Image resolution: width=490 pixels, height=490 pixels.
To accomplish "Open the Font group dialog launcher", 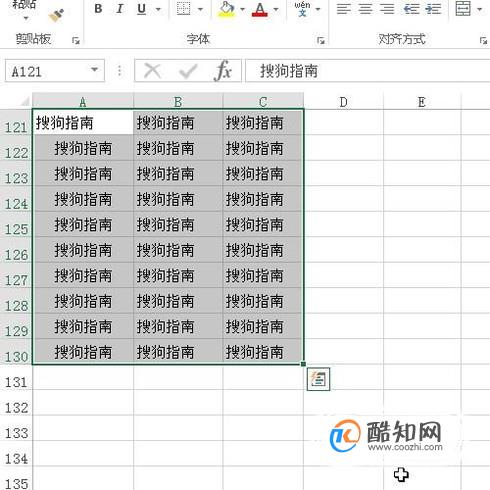I will 321,41.
